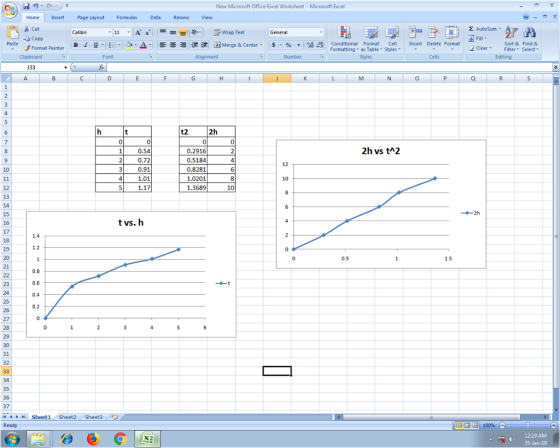Select the '2h vs t^2' chart title
Screen dimensions: 560x448
point(381,151)
